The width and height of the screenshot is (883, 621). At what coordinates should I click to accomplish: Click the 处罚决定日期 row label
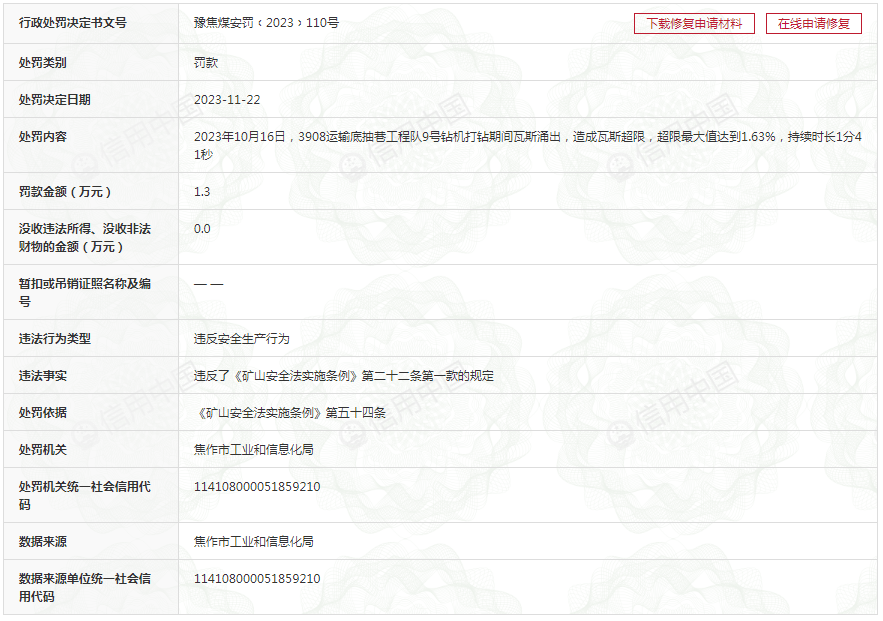point(55,99)
